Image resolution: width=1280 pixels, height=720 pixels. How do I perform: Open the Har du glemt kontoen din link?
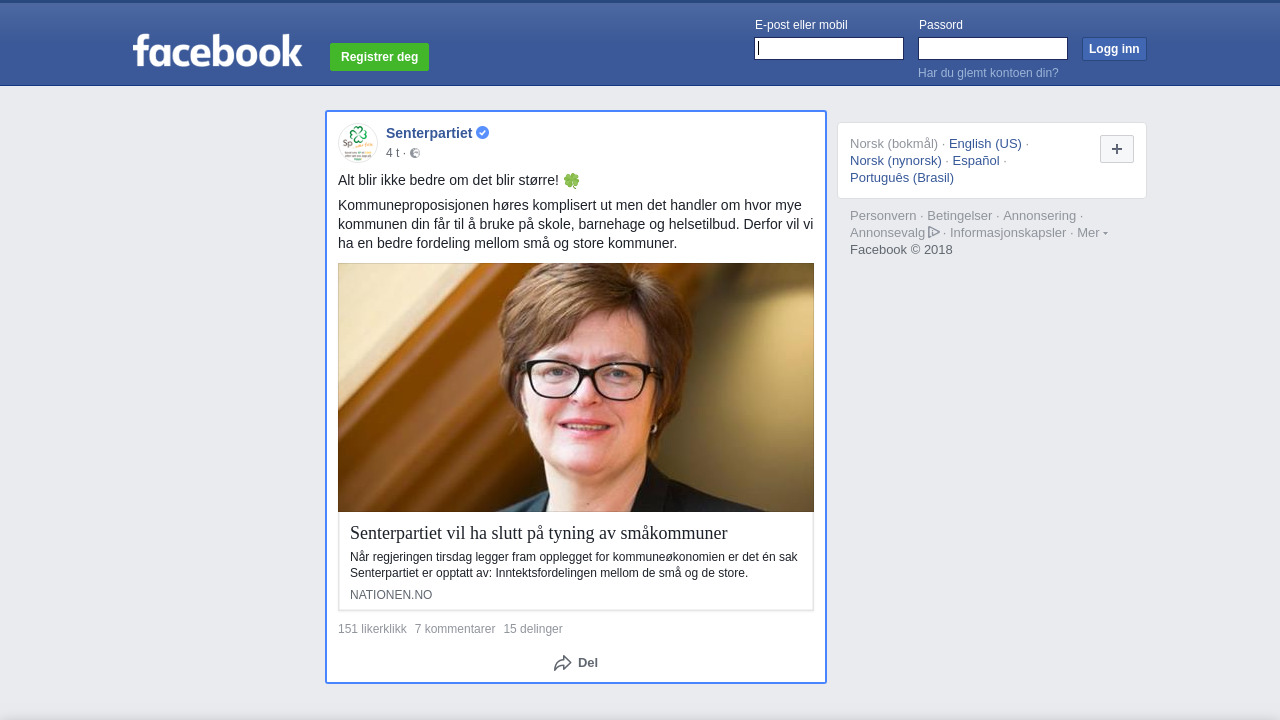[x=988, y=73]
